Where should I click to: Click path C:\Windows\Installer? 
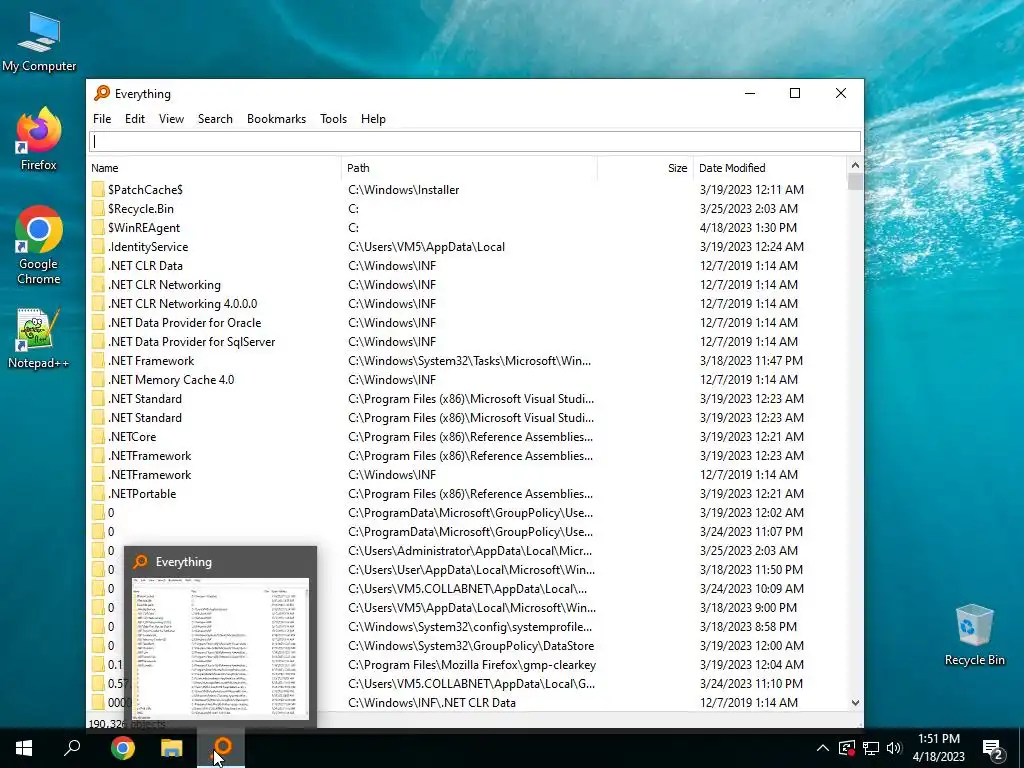(x=404, y=190)
